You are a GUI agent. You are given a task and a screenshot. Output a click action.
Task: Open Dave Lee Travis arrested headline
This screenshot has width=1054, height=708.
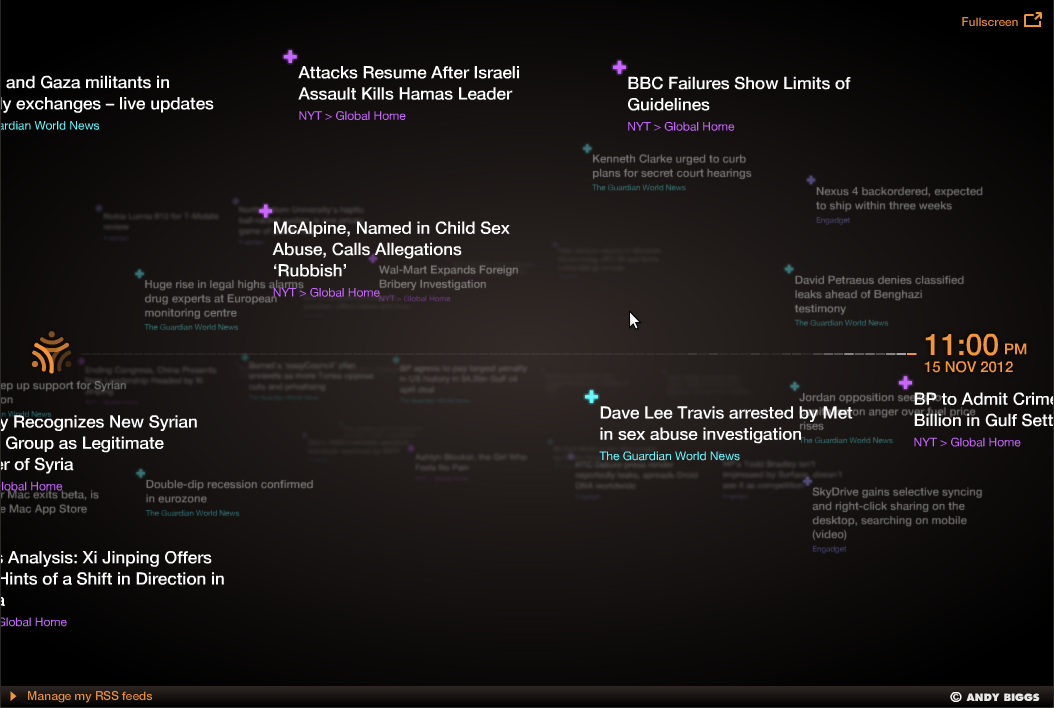(x=725, y=423)
